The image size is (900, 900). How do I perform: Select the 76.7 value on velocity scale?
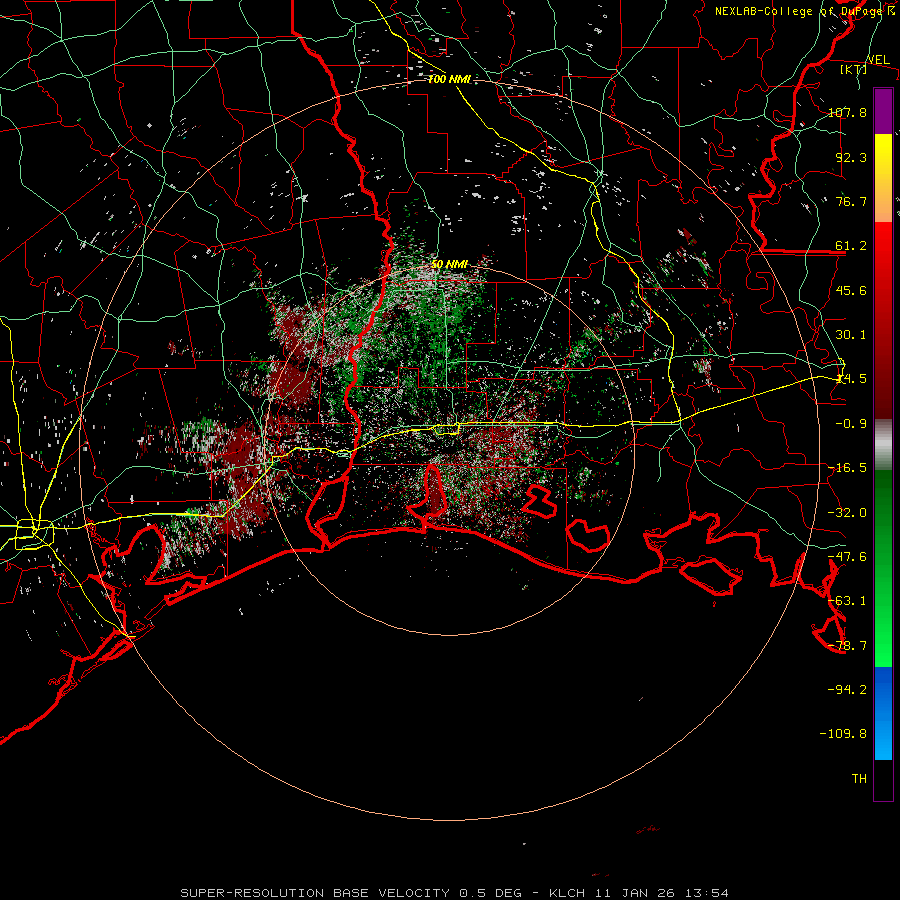(851, 201)
